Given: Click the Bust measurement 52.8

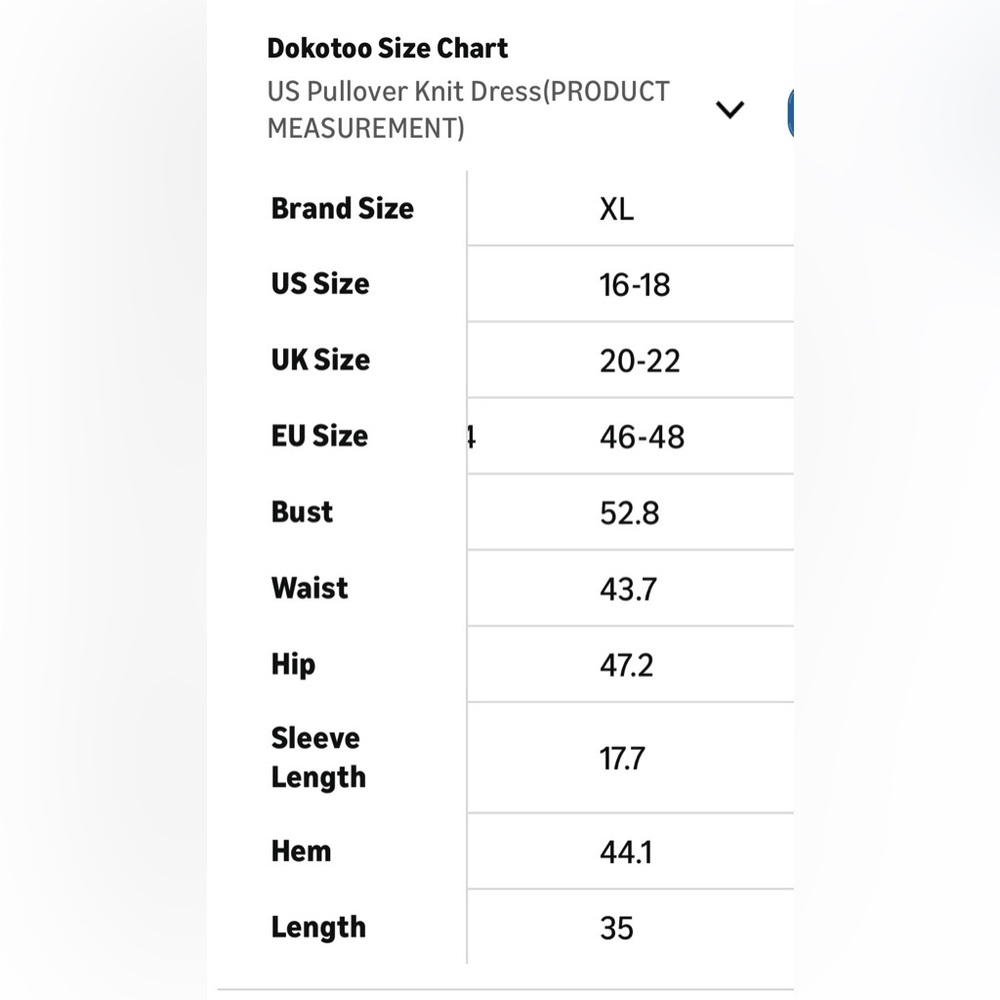Looking at the screenshot, I should pos(629,513).
